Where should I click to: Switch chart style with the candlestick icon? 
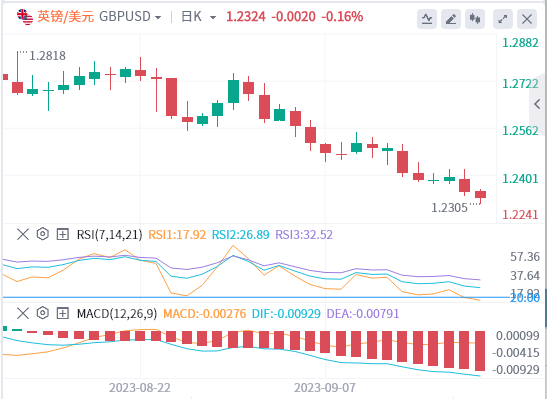[475, 19]
